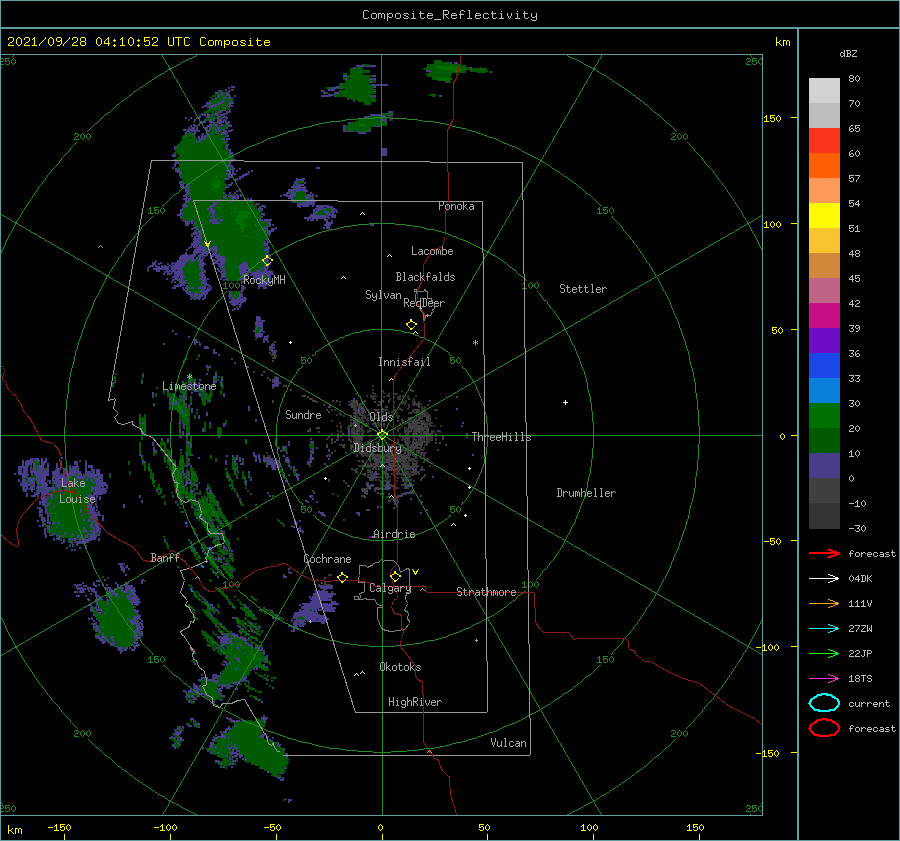The image size is (900, 841).
Task: Click the 54 dBZ yellow color swatch
Action: click(824, 215)
